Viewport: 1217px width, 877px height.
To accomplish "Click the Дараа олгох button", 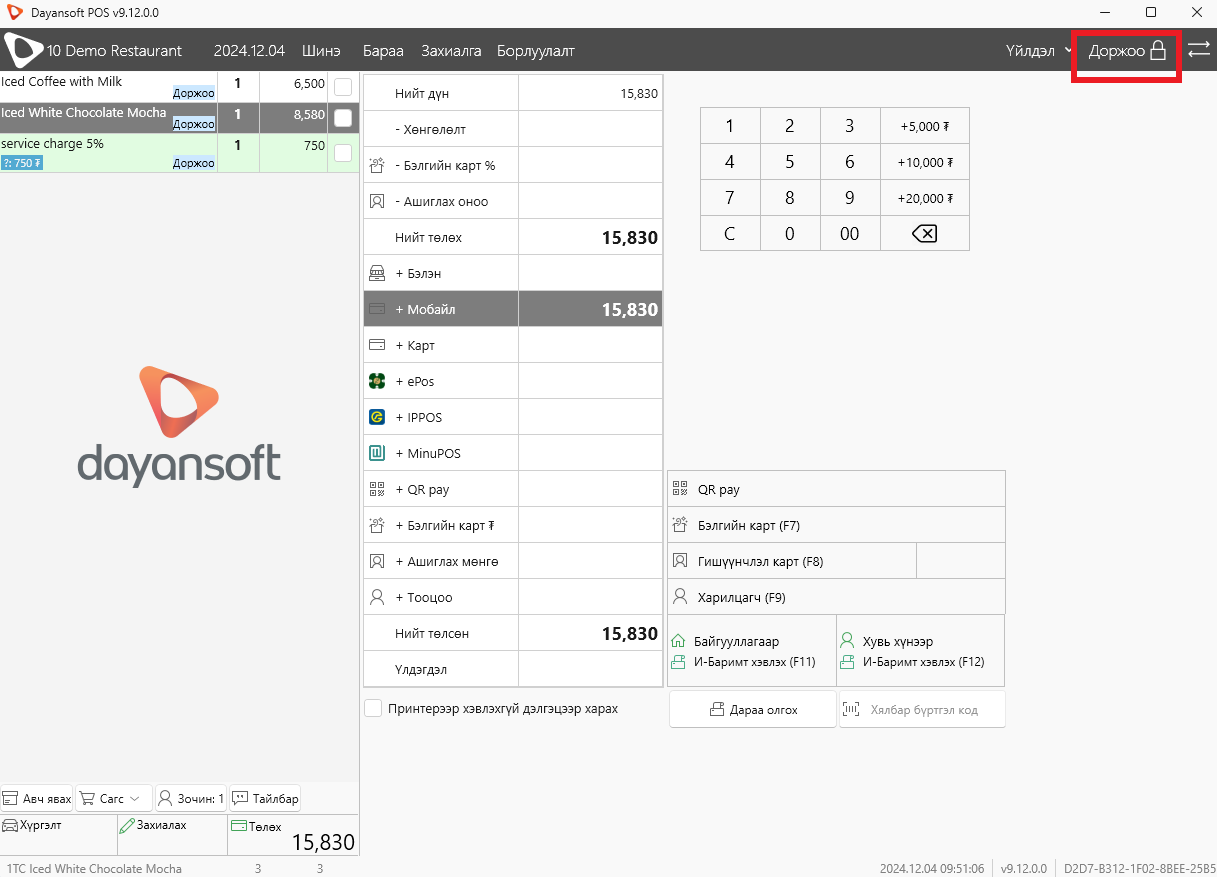I will tap(753, 709).
